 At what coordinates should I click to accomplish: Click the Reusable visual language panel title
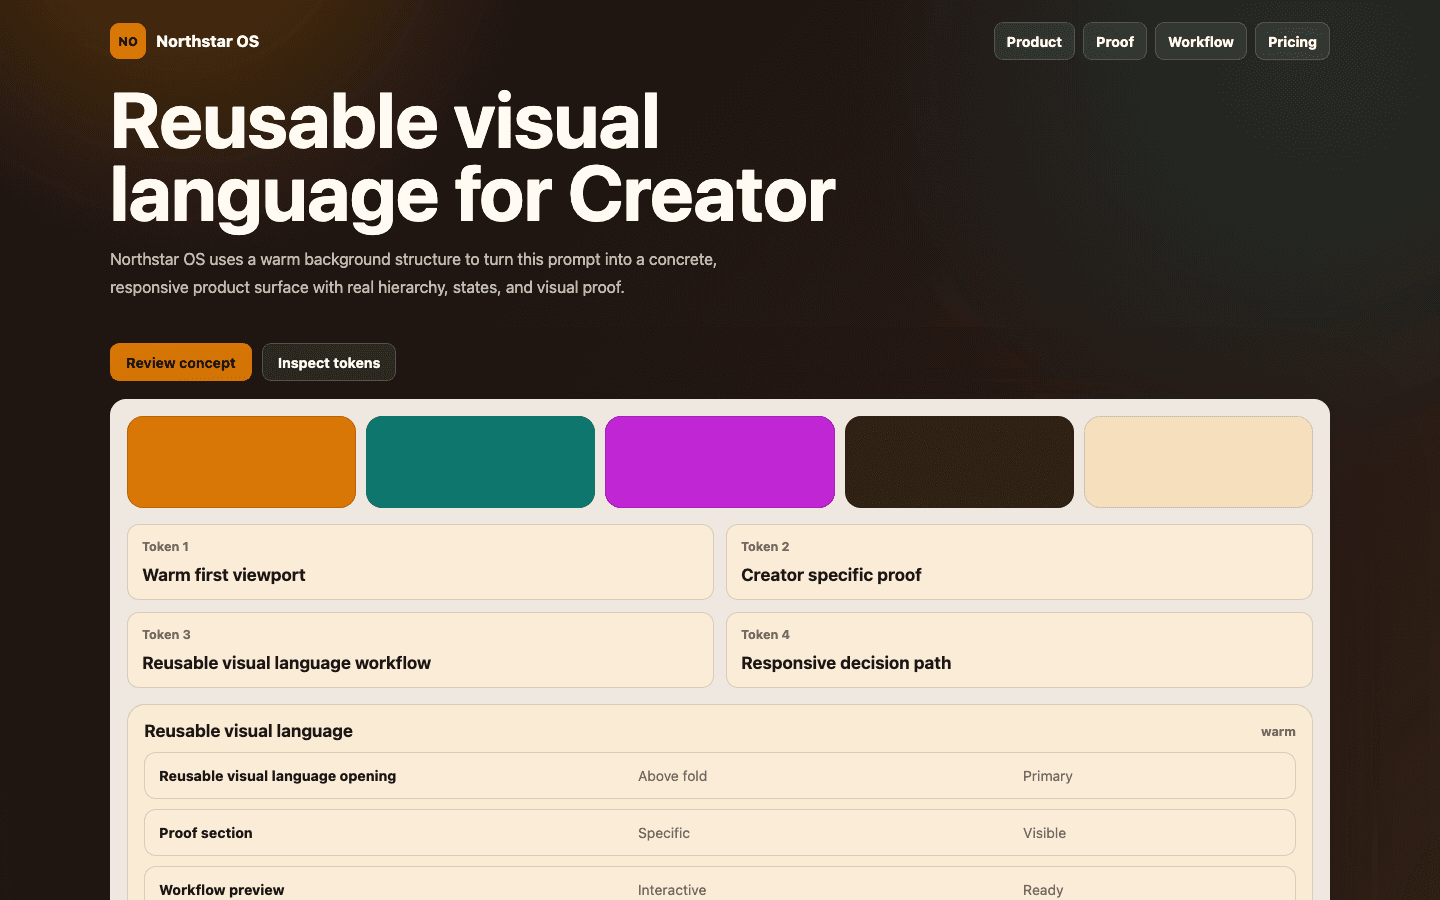pyautogui.click(x=248, y=731)
